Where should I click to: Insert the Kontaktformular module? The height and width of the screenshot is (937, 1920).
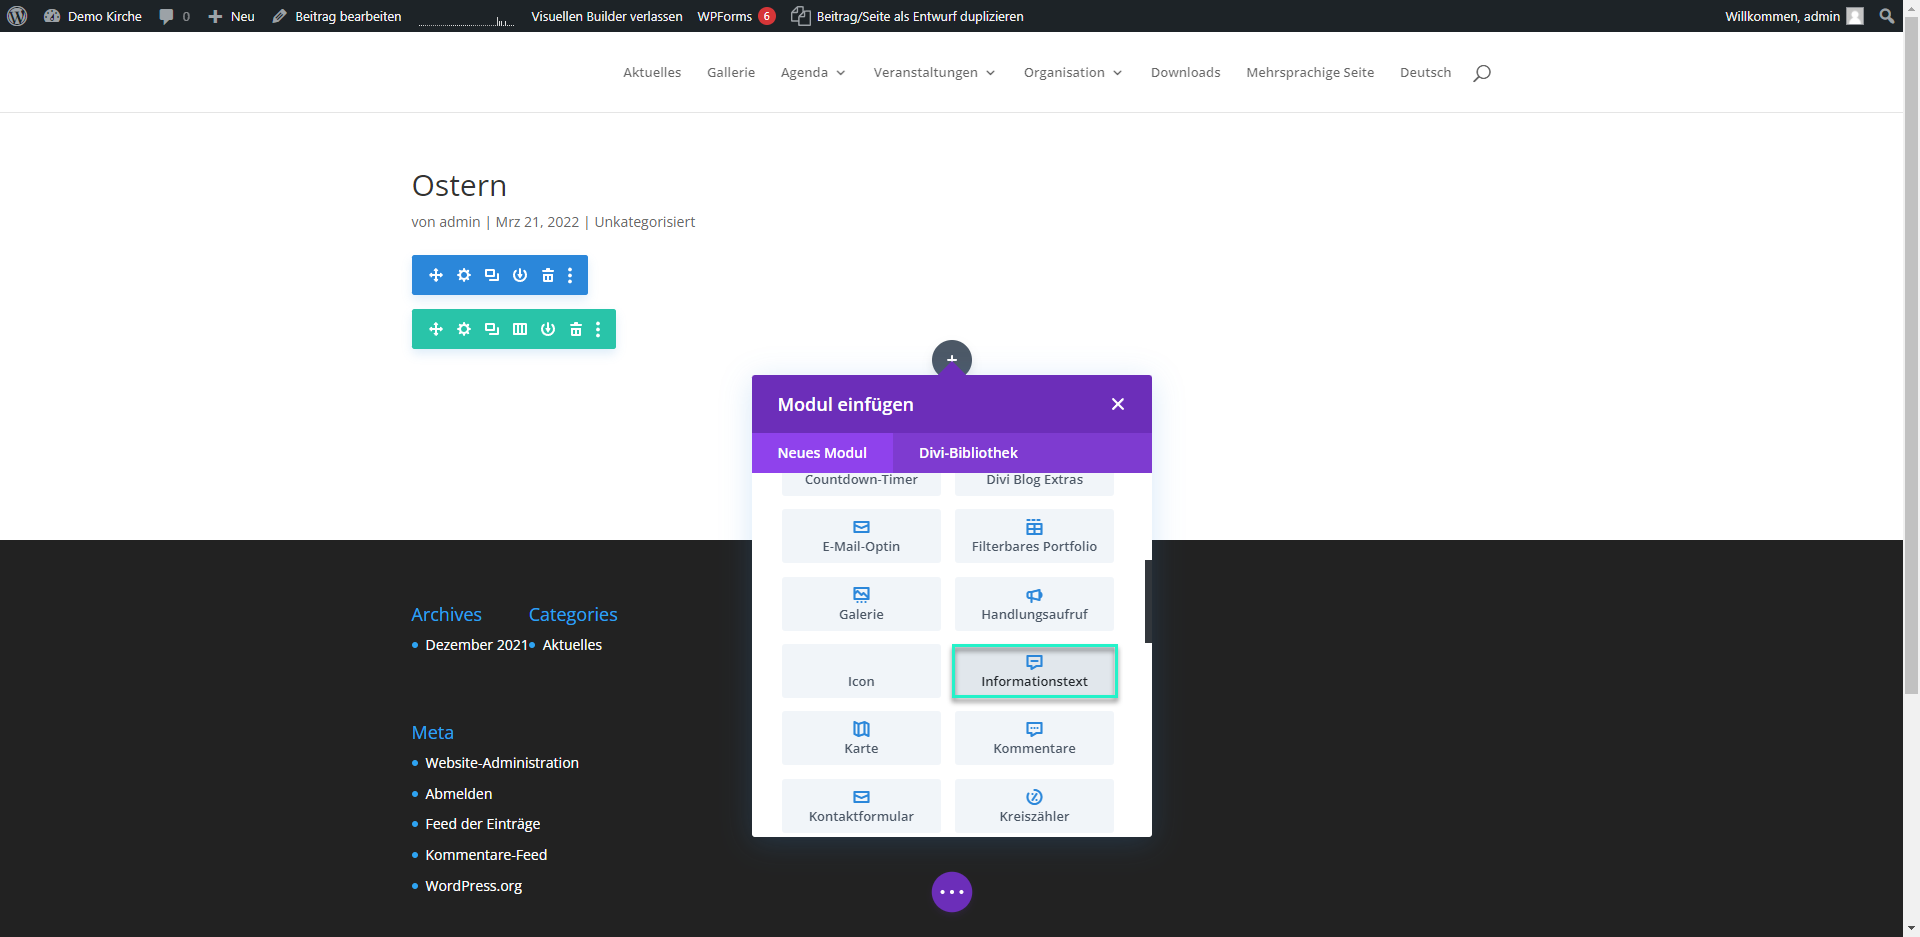pos(861,806)
